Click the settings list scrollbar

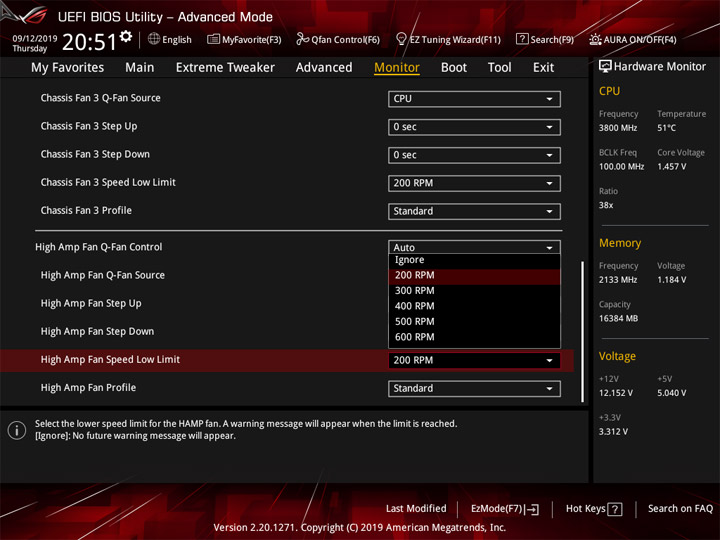(x=583, y=332)
